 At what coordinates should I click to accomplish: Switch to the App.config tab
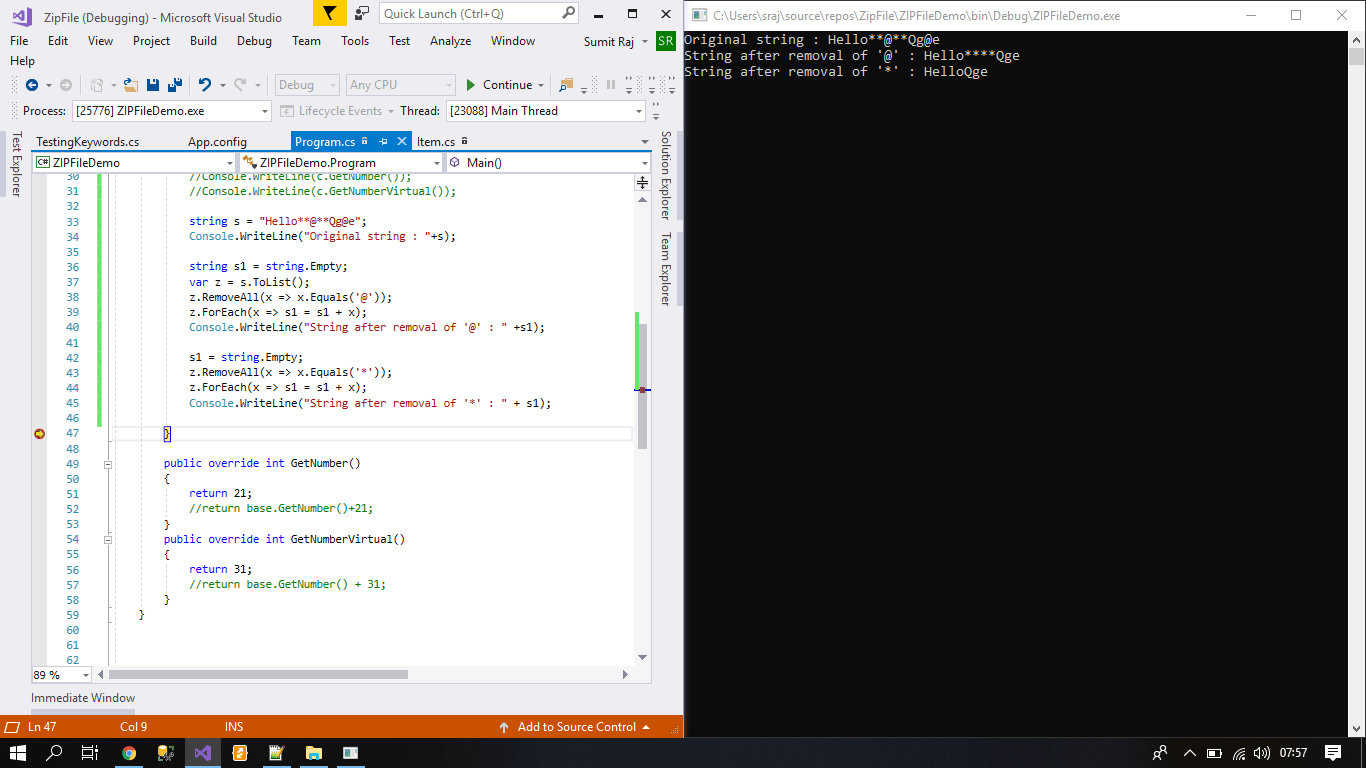217,142
